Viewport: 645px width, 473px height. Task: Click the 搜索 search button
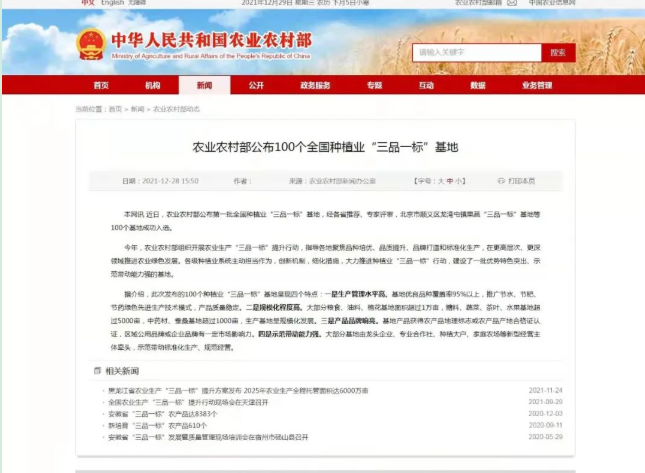click(558, 52)
